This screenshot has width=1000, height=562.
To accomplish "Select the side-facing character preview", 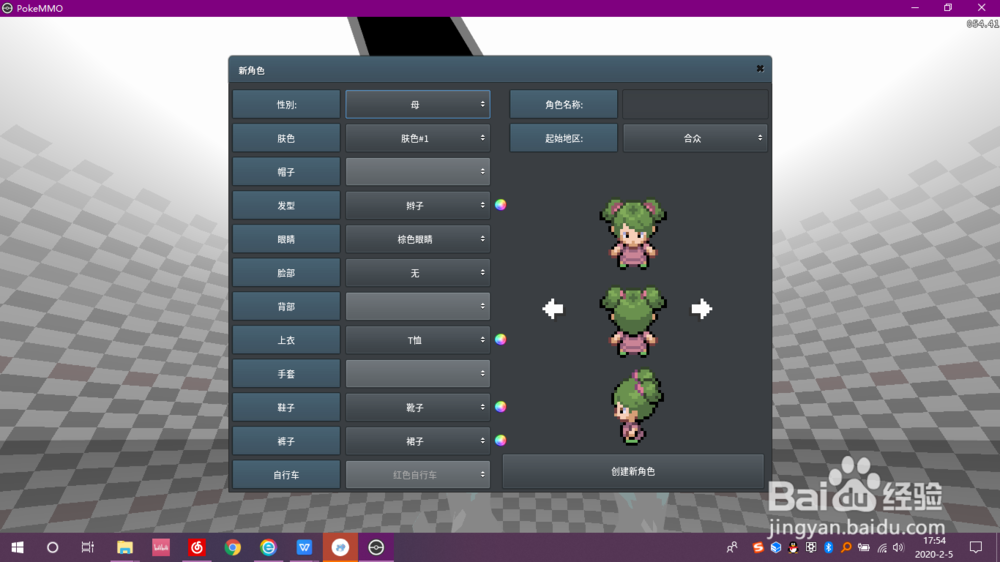I will point(636,407).
